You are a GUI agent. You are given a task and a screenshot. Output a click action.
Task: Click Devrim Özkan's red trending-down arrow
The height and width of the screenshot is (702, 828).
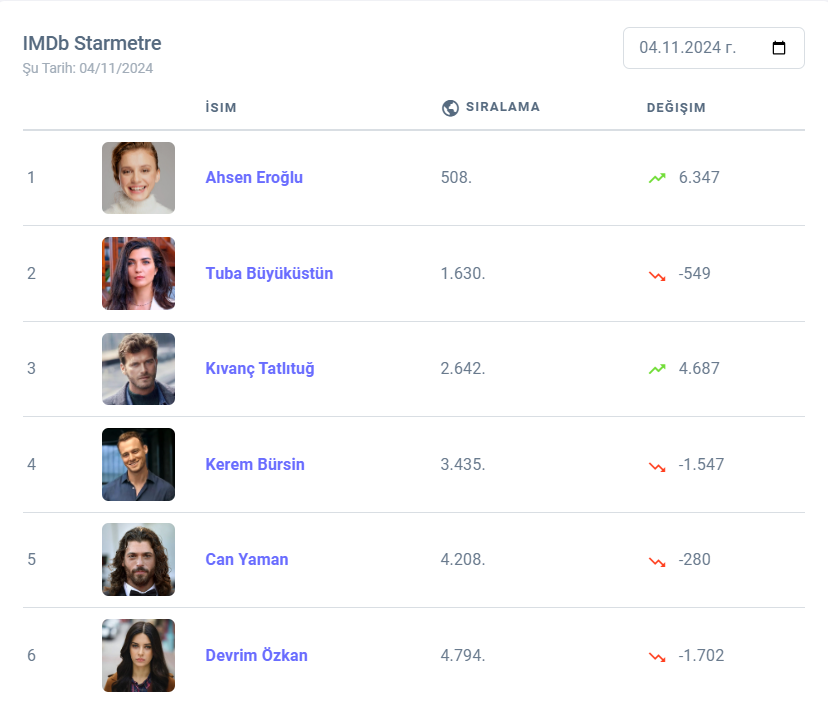click(x=657, y=656)
